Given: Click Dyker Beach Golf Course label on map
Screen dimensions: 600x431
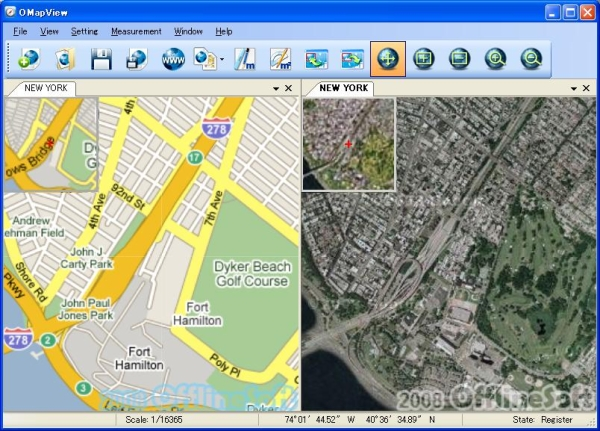Looking at the screenshot, I should coord(252,274).
